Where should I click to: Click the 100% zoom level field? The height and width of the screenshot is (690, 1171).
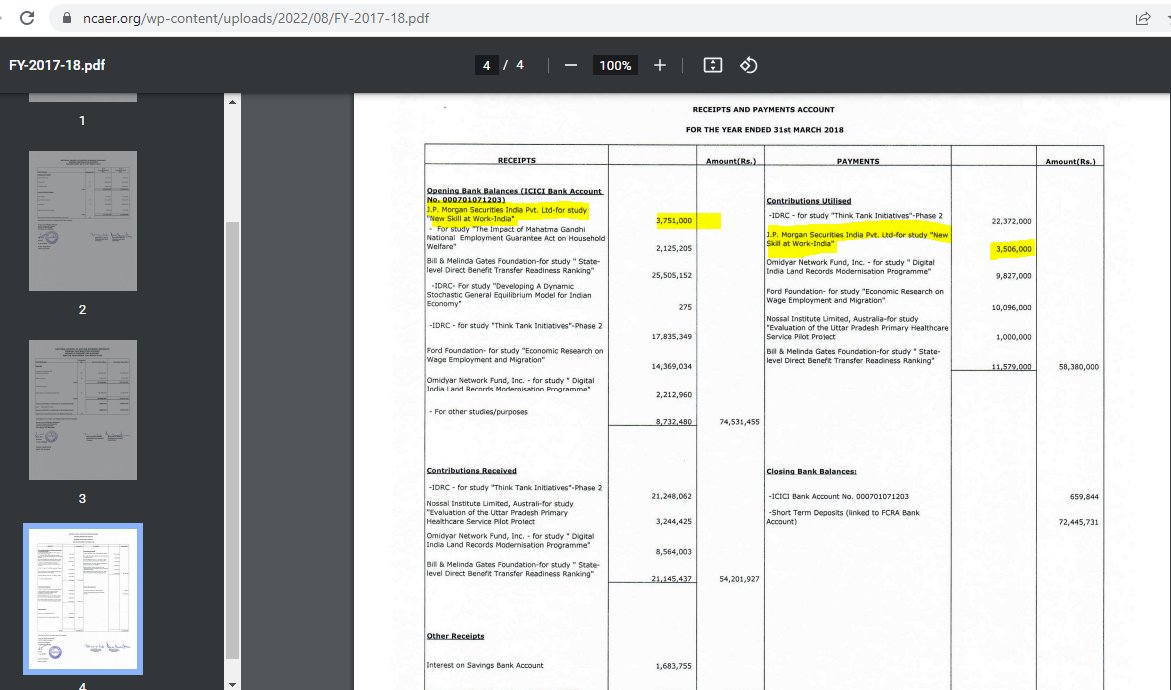(x=615, y=66)
